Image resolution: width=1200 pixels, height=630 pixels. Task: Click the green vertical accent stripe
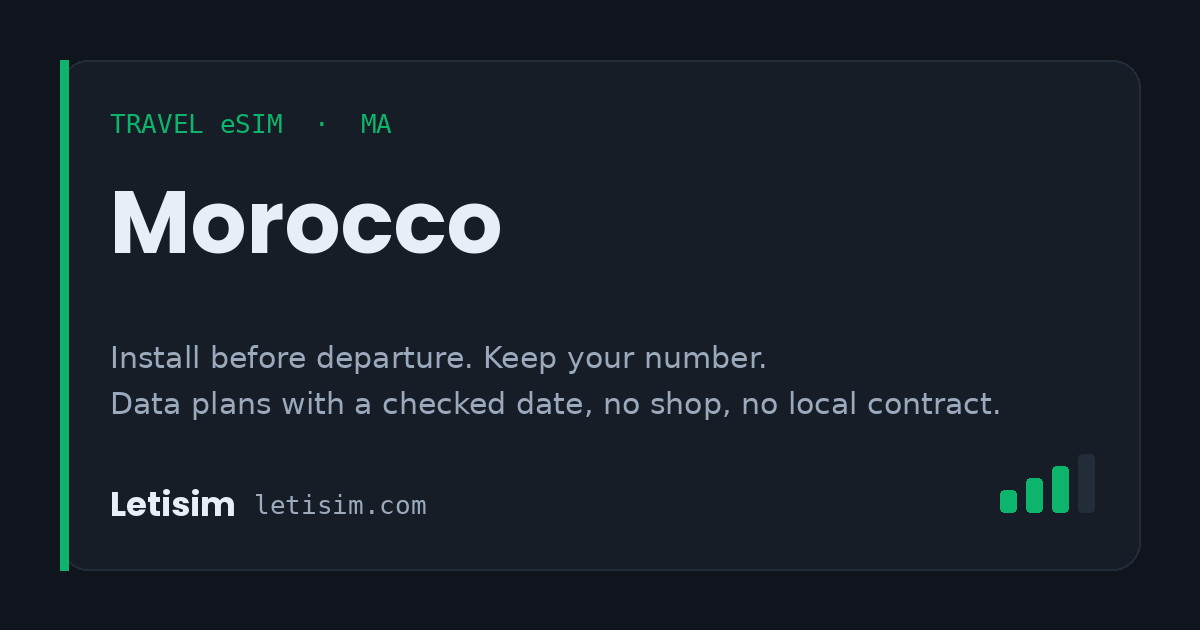pos(64,315)
